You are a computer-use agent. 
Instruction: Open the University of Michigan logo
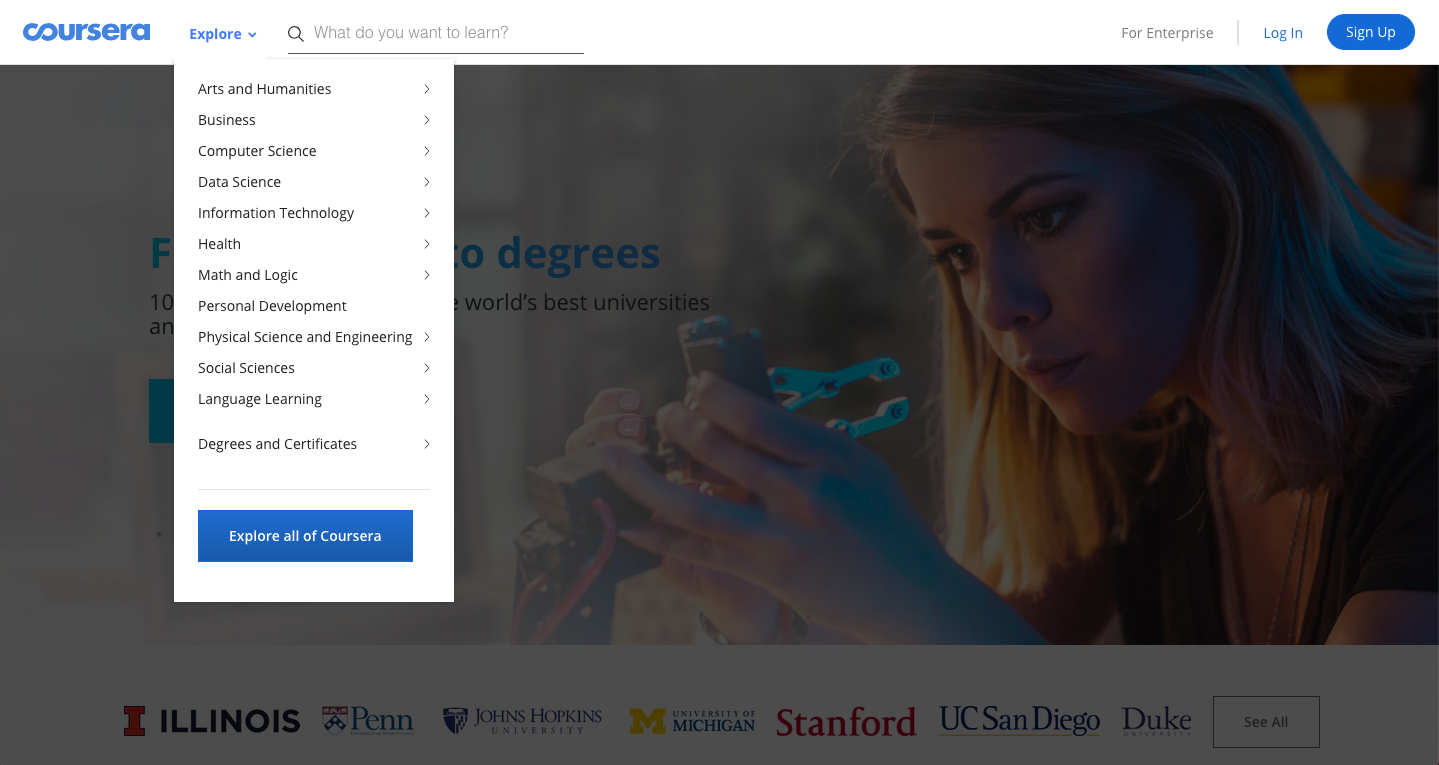[692, 721]
